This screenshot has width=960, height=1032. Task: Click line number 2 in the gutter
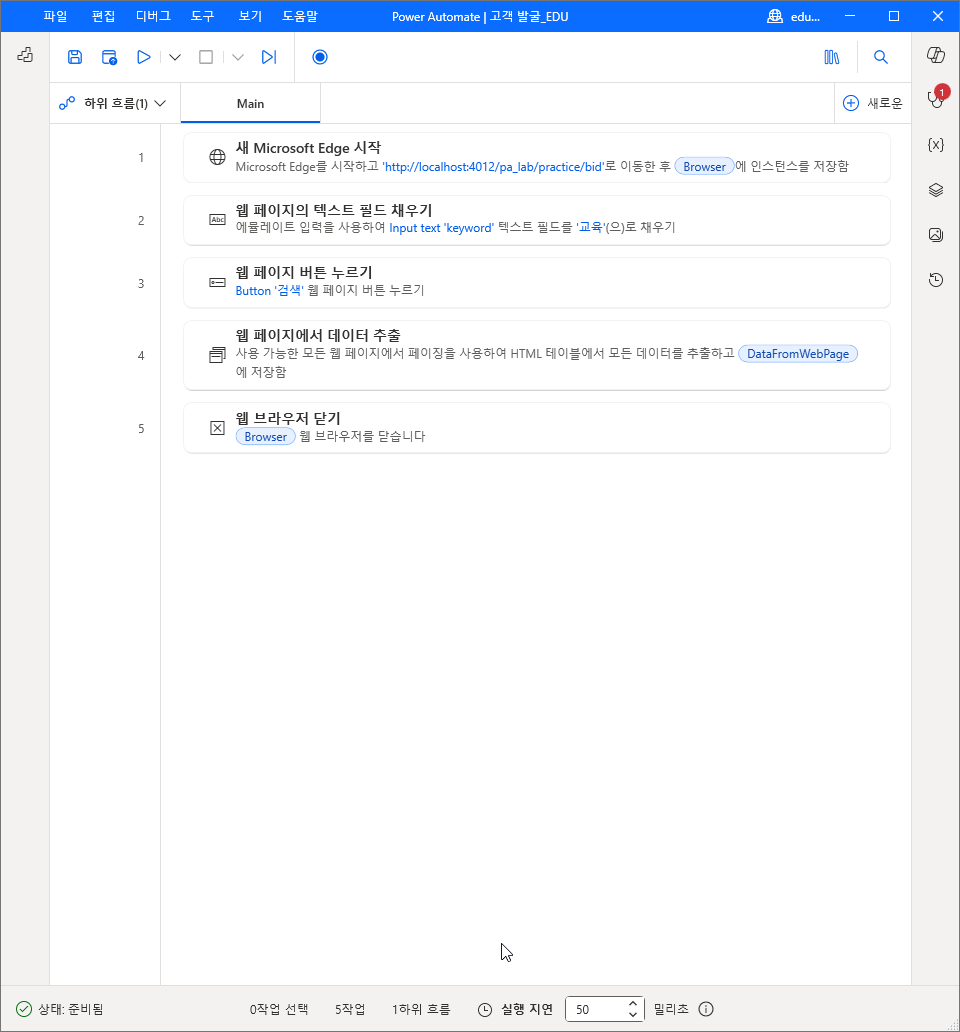[x=141, y=220]
